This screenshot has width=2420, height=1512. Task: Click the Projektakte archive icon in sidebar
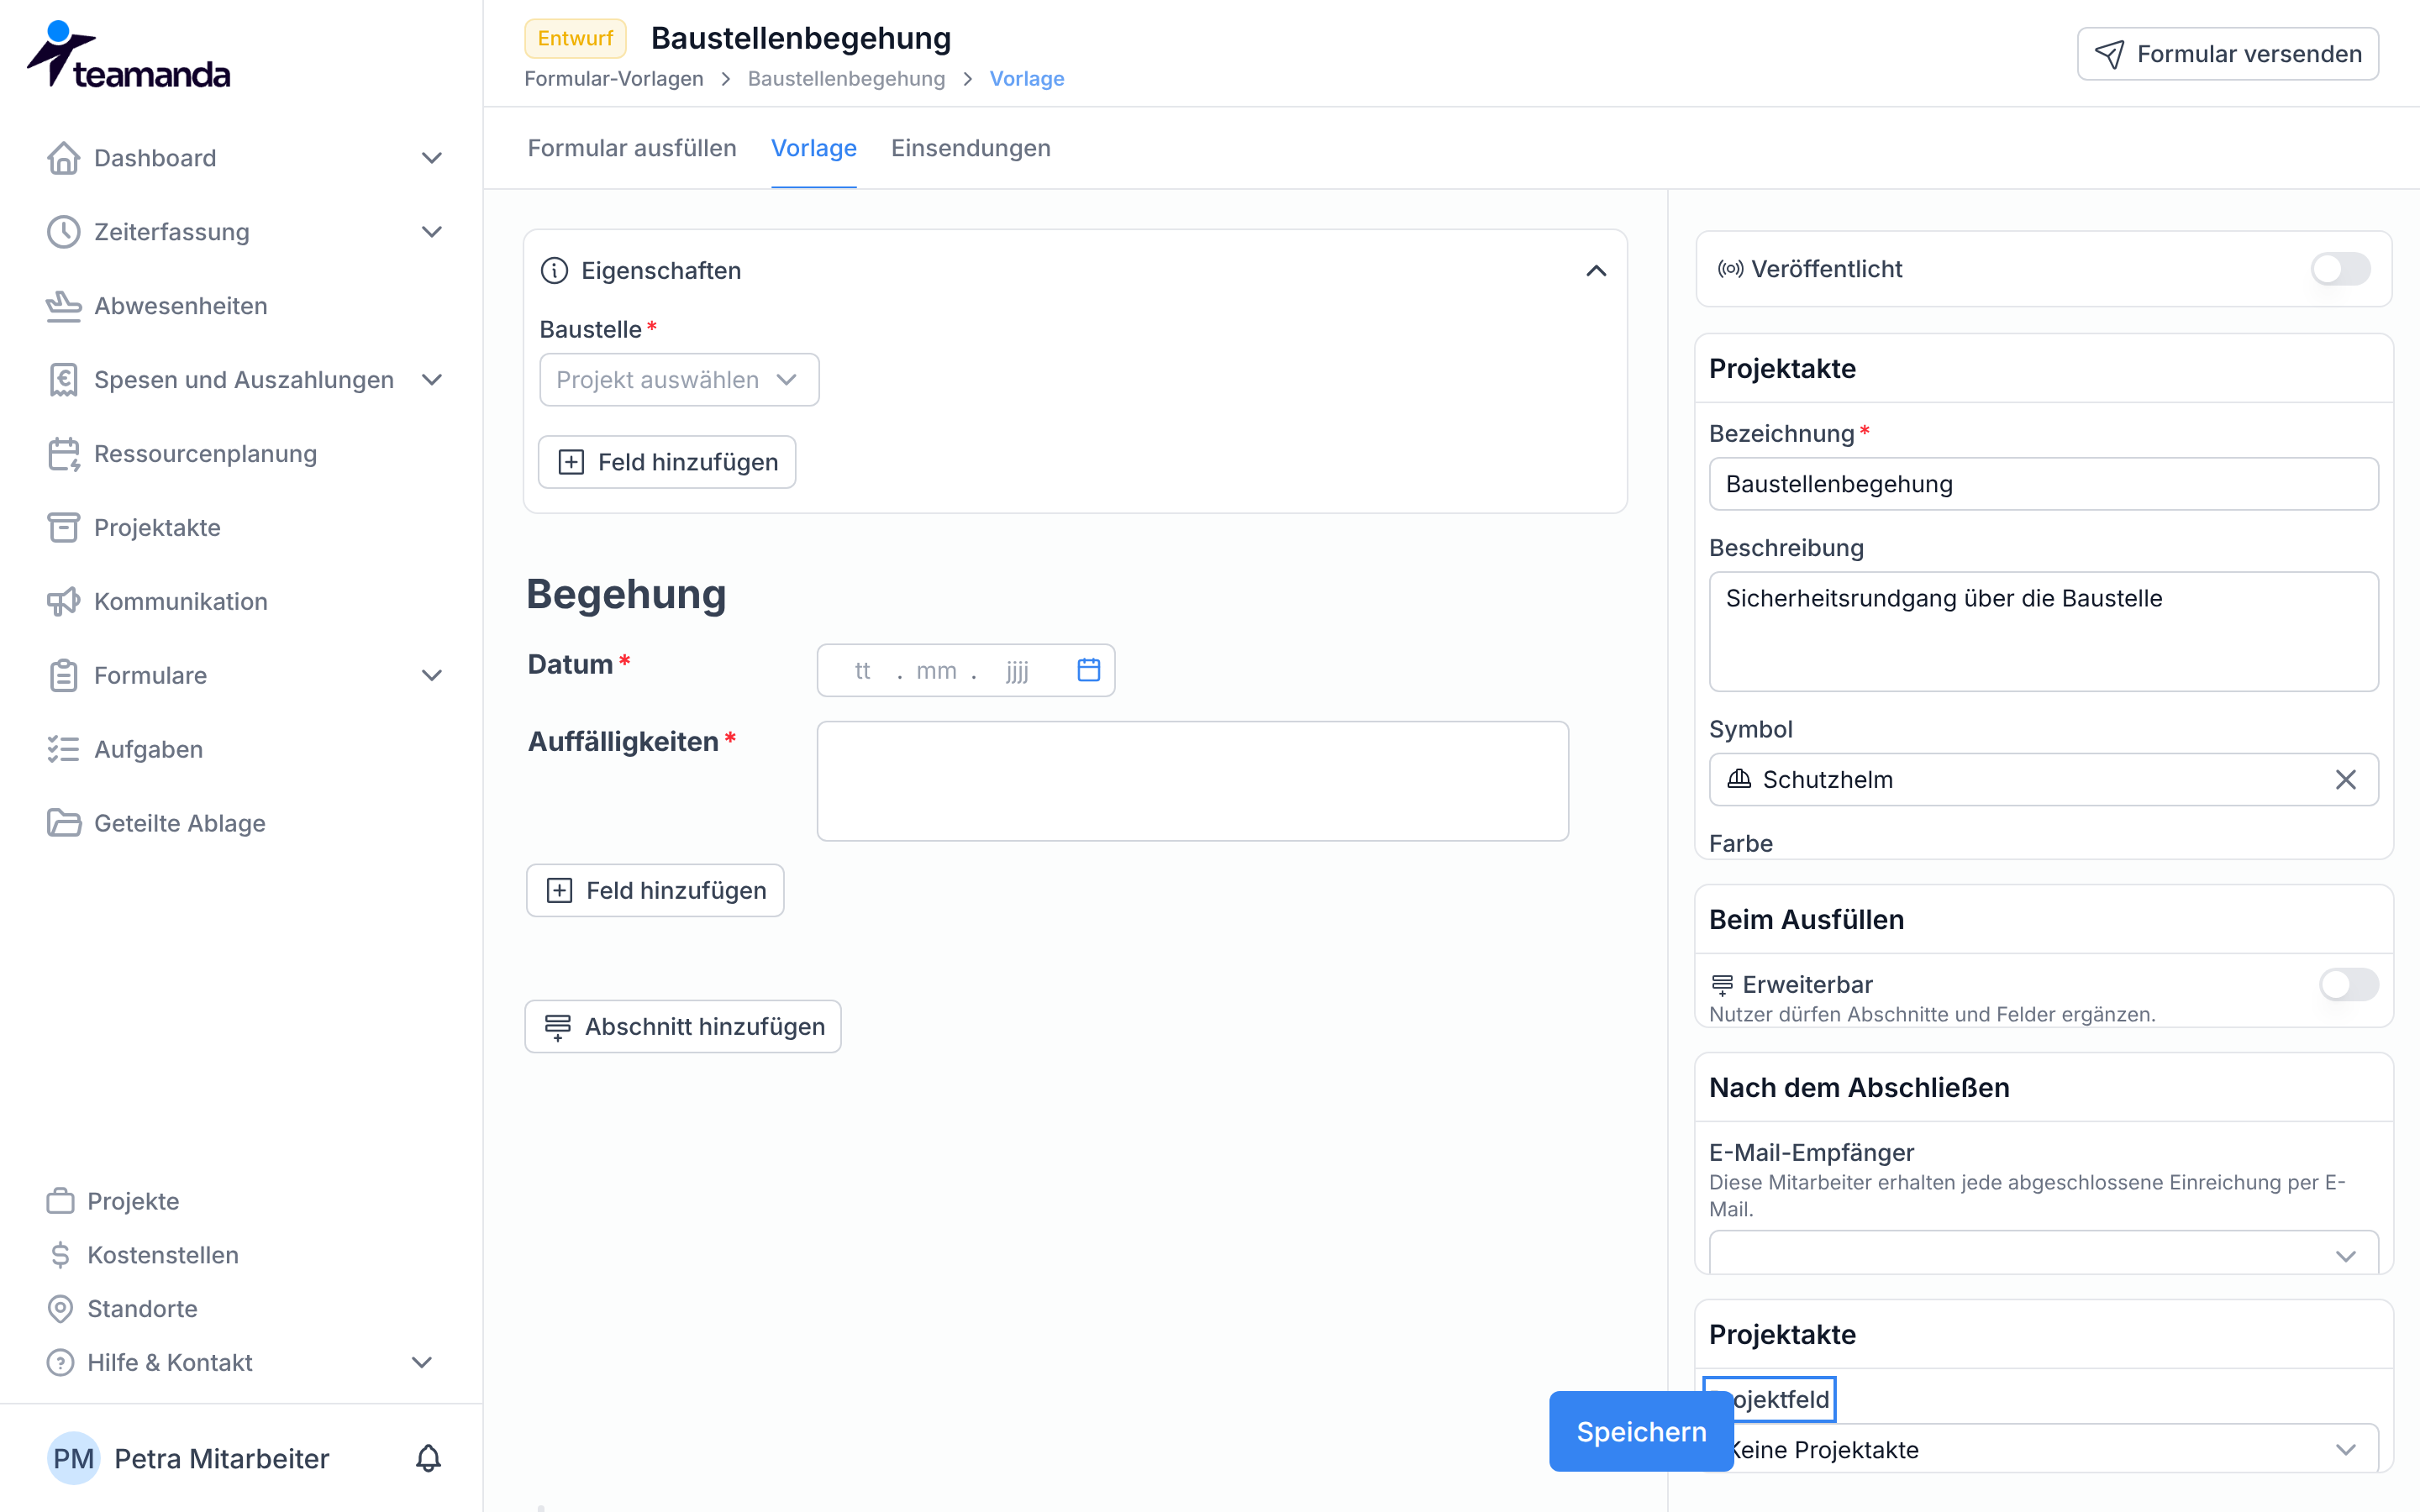pyautogui.click(x=63, y=528)
